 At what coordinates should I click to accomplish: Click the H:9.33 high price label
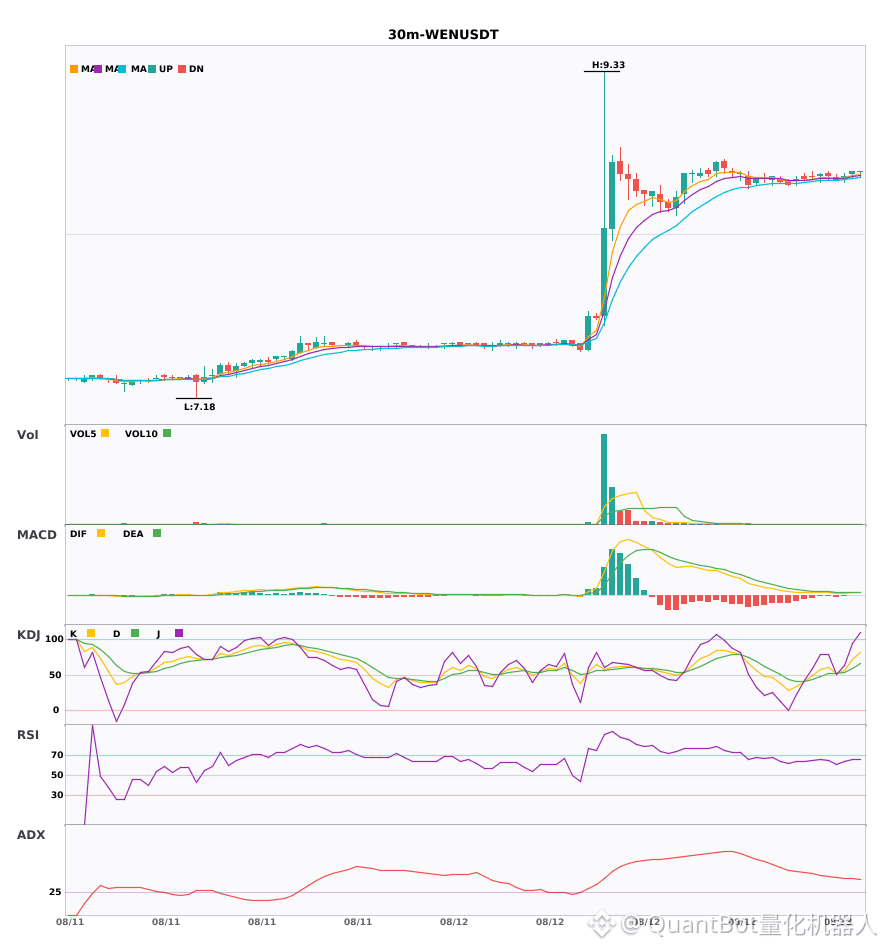click(608, 65)
